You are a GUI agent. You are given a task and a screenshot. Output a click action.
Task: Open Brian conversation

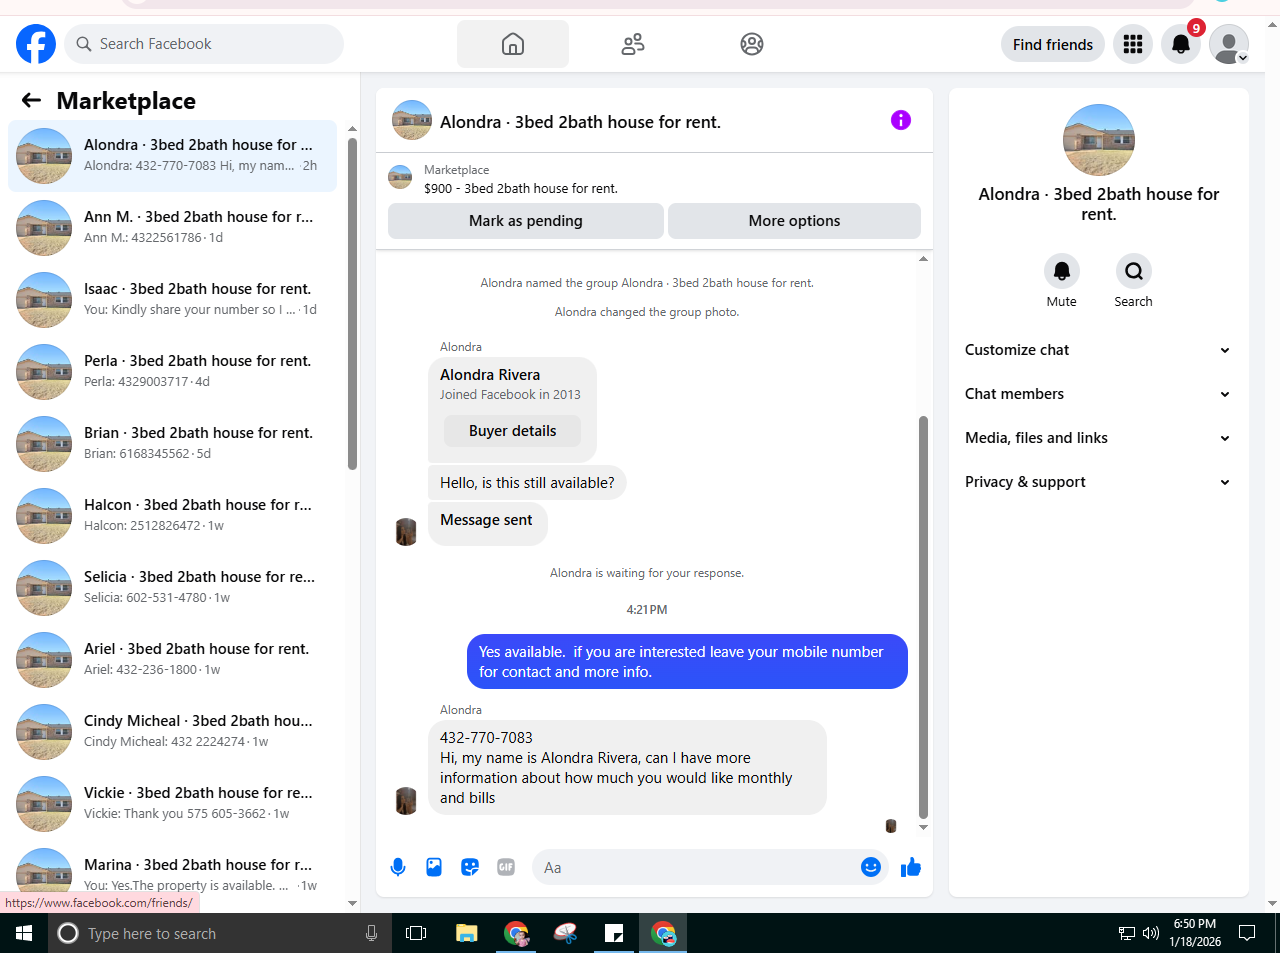click(x=173, y=443)
